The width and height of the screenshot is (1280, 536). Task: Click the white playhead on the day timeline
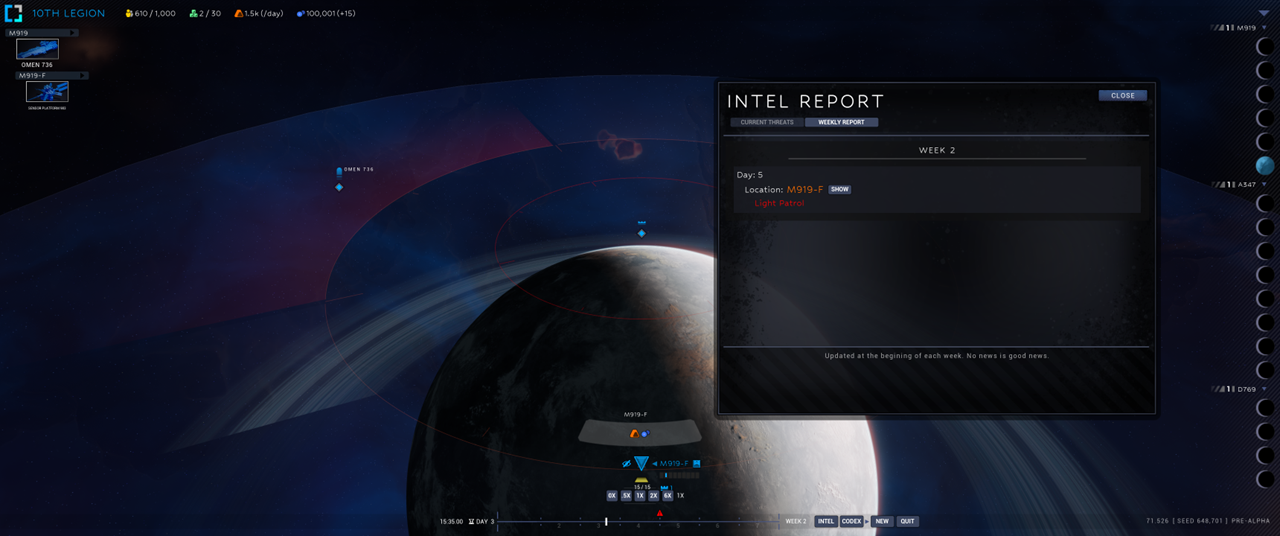[x=606, y=521]
